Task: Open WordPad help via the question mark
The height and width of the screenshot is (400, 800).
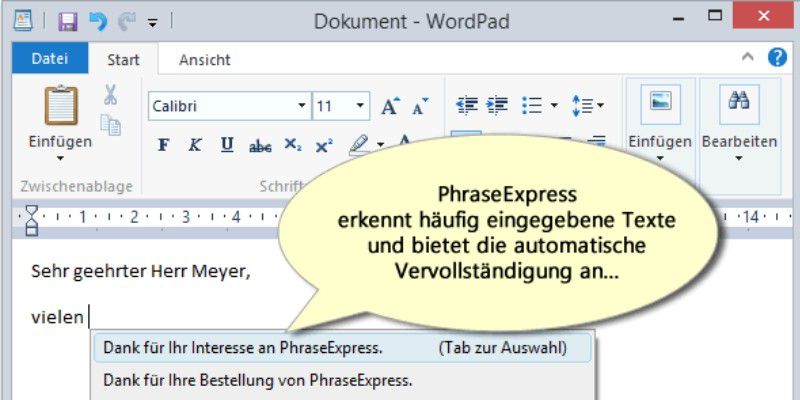Action: click(x=777, y=58)
